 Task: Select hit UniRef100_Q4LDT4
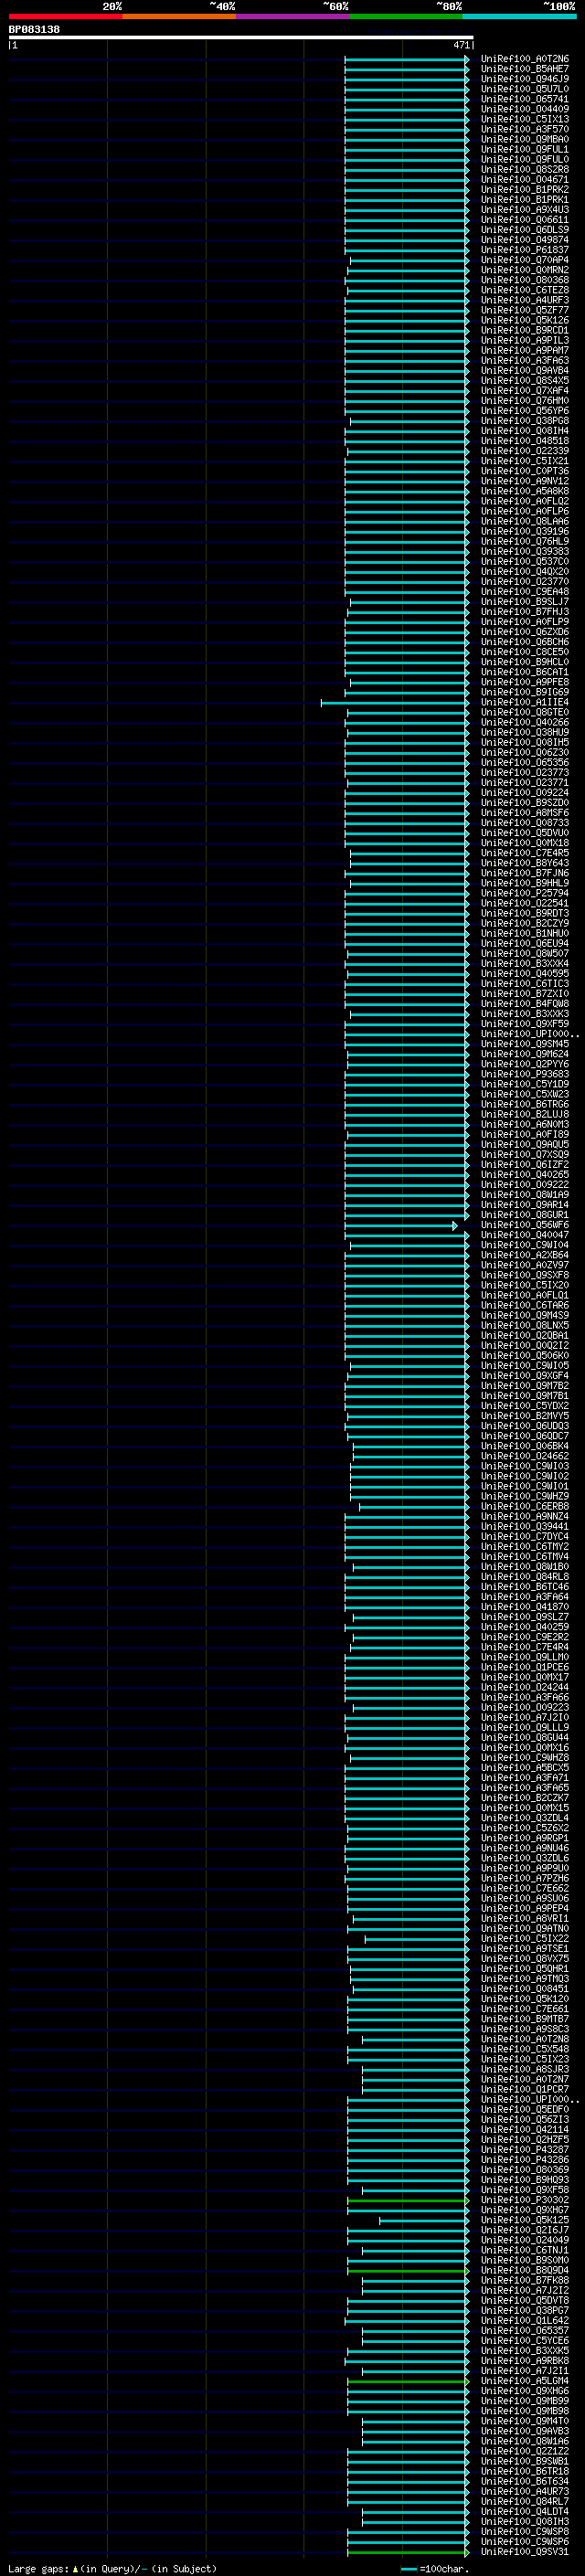pyautogui.click(x=524, y=2512)
